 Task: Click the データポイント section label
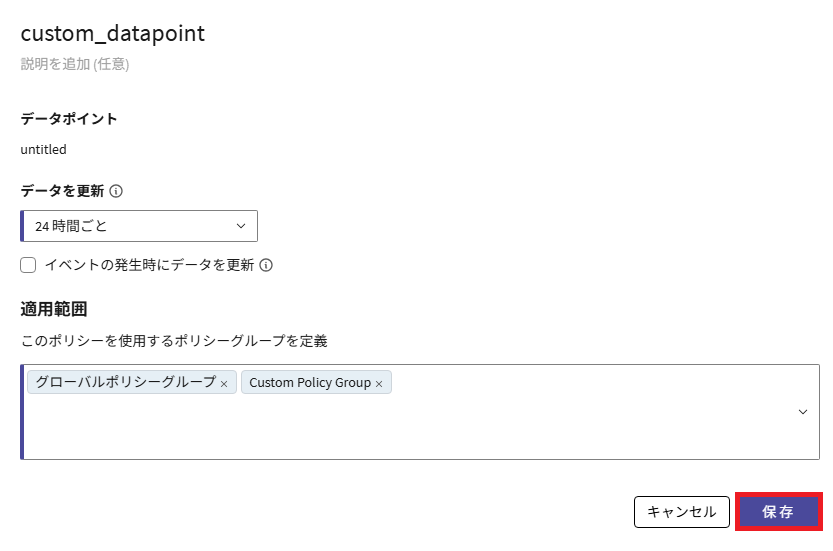coord(69,118)
